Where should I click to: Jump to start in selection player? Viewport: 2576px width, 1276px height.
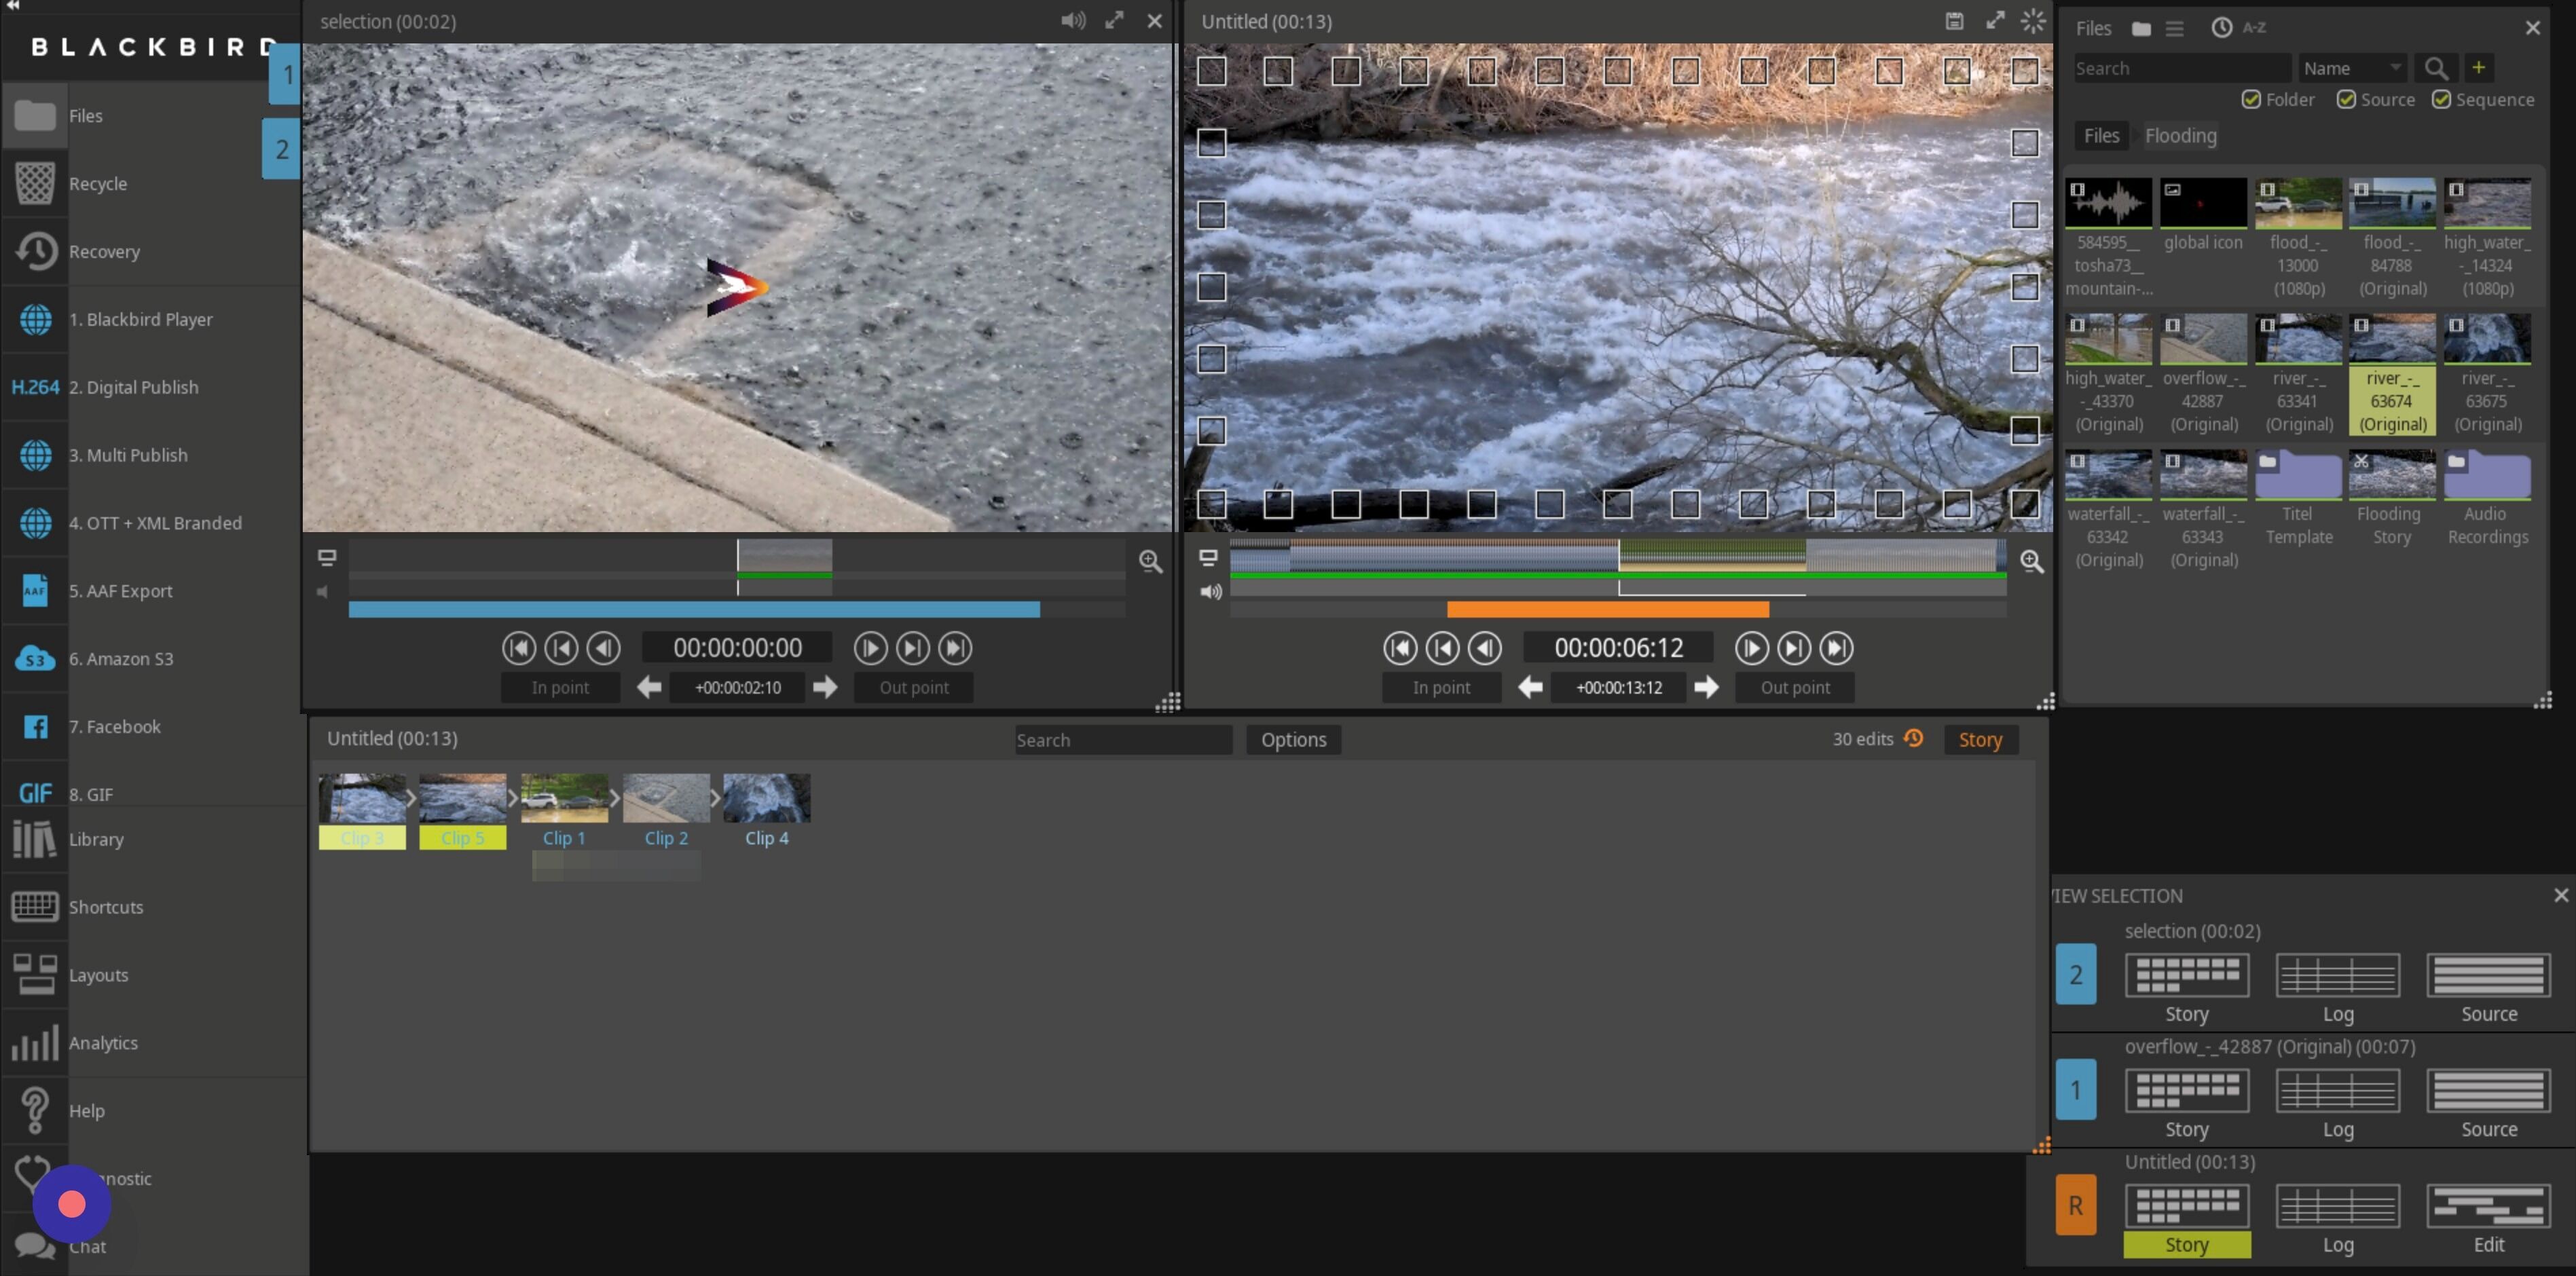518,648
